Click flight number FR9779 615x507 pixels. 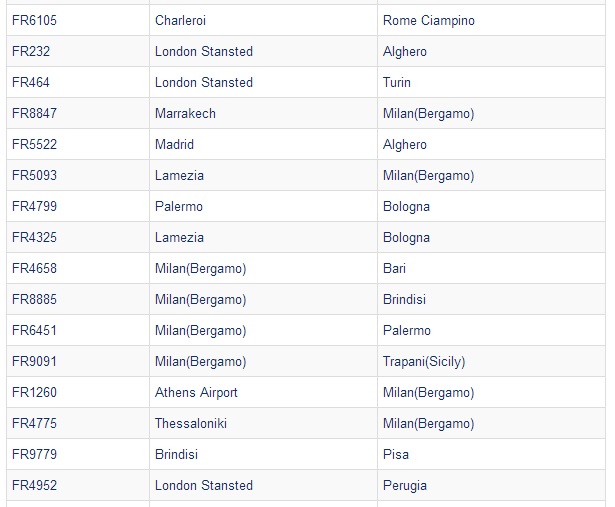(34, 455)
